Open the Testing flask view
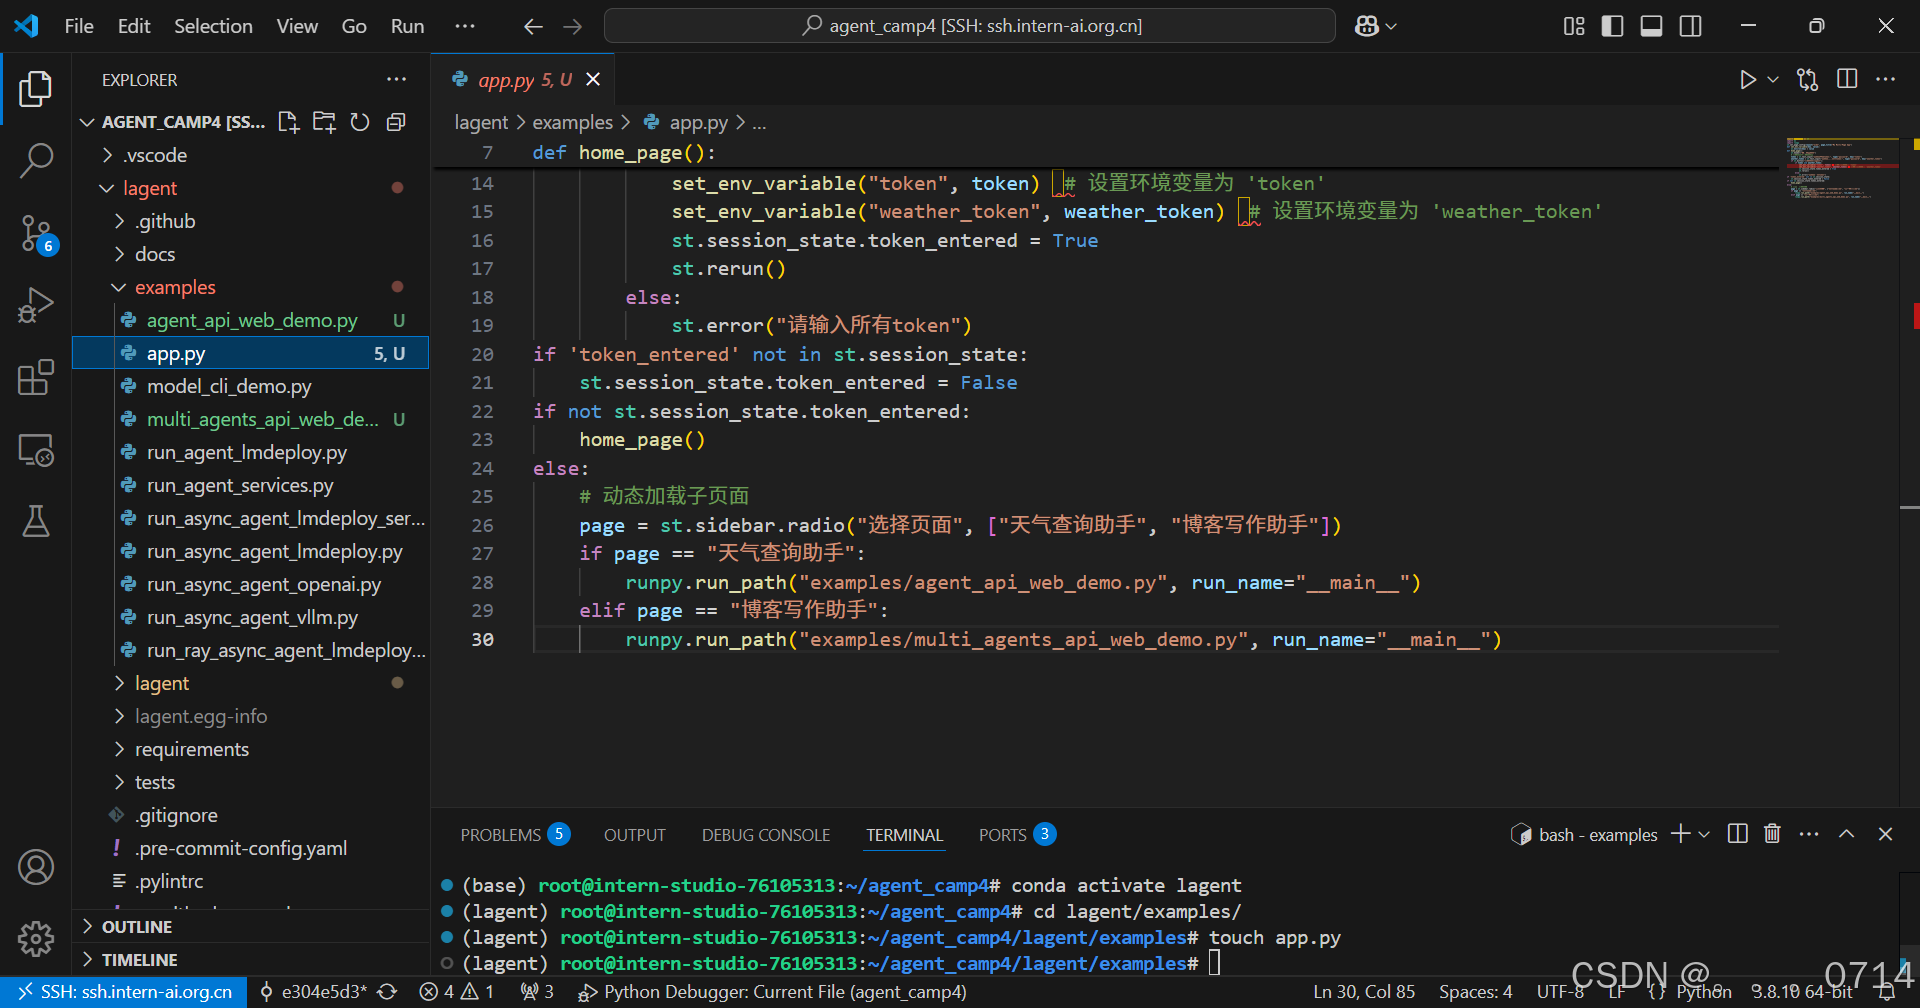Image resolution: width=1920 pixels, height=1008 pixels. click(x=36, y=521)
